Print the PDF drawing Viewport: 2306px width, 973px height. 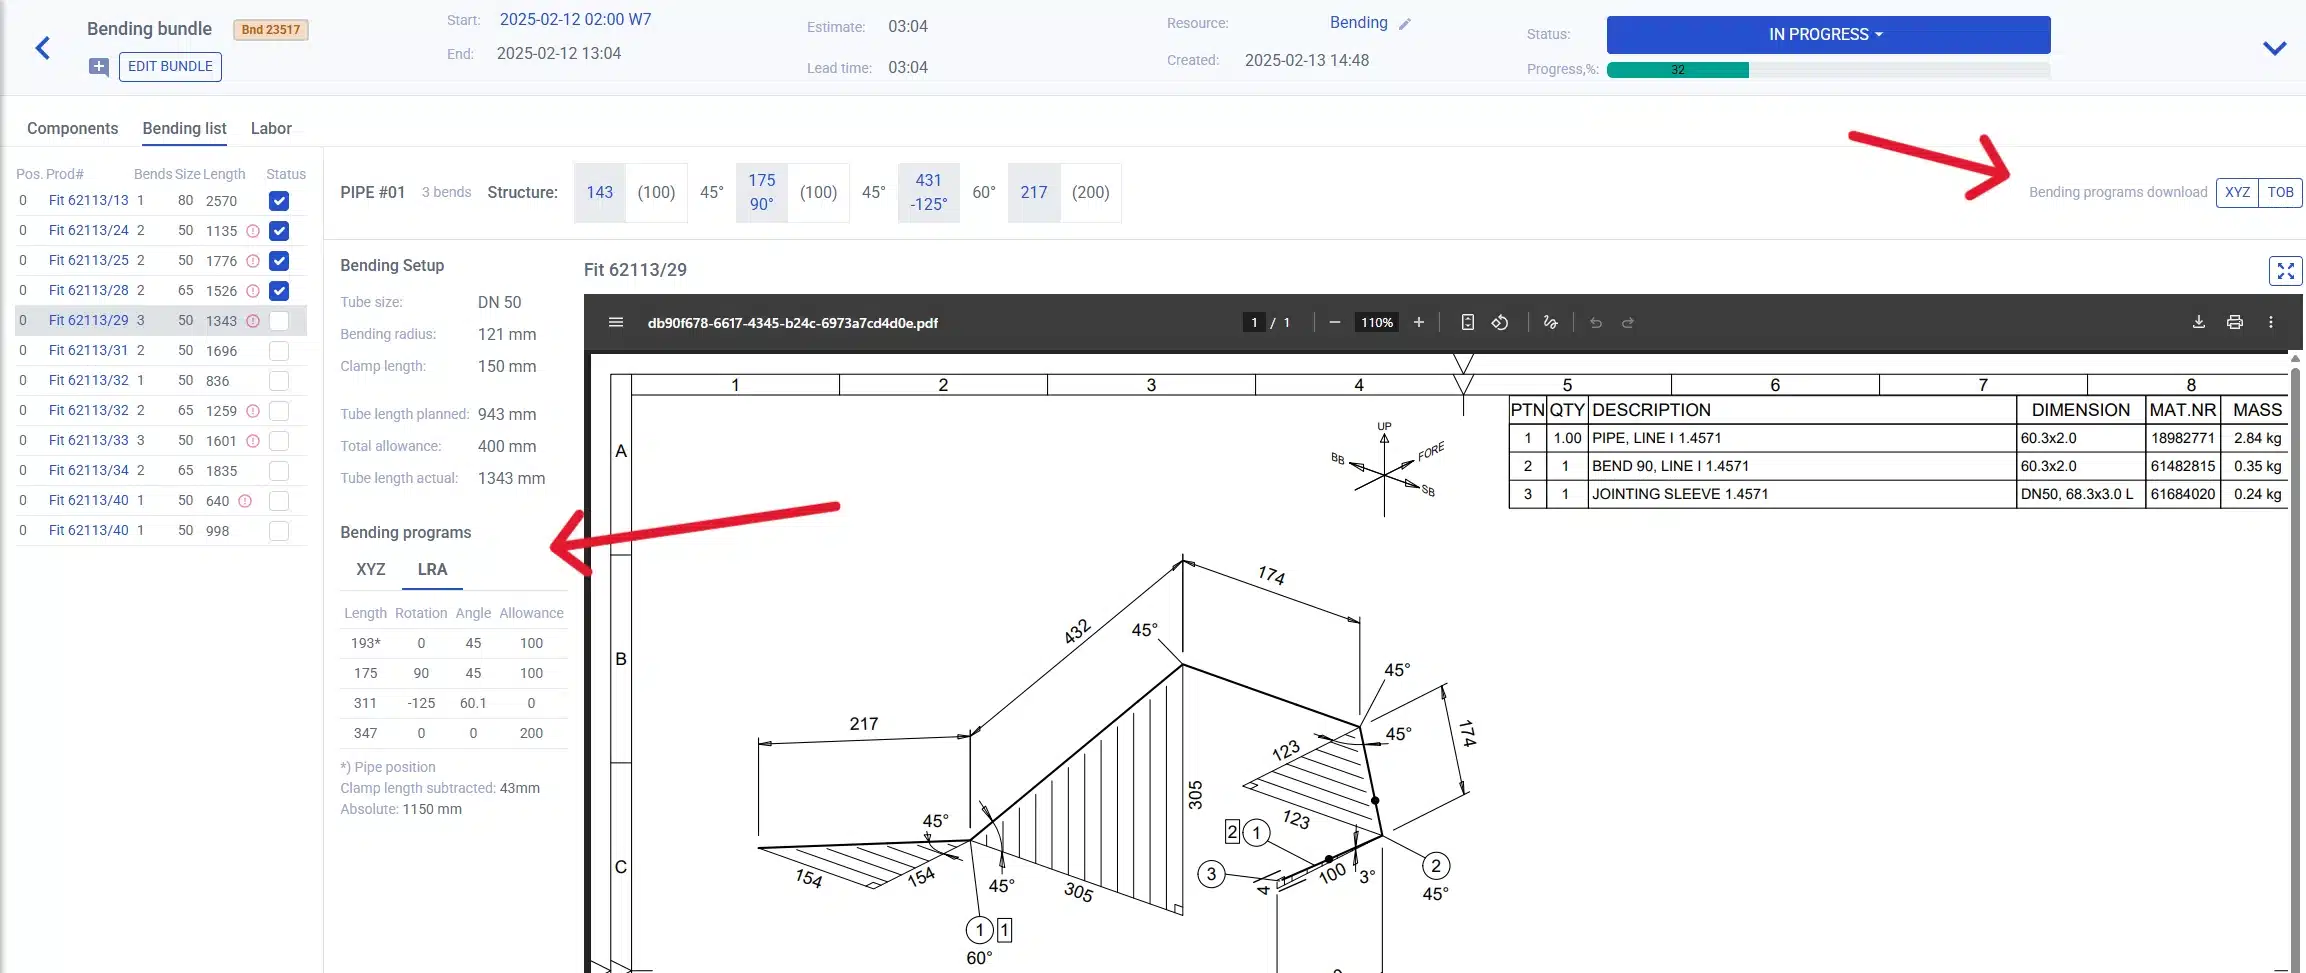pyautogui.click(x=2234, y=322)
